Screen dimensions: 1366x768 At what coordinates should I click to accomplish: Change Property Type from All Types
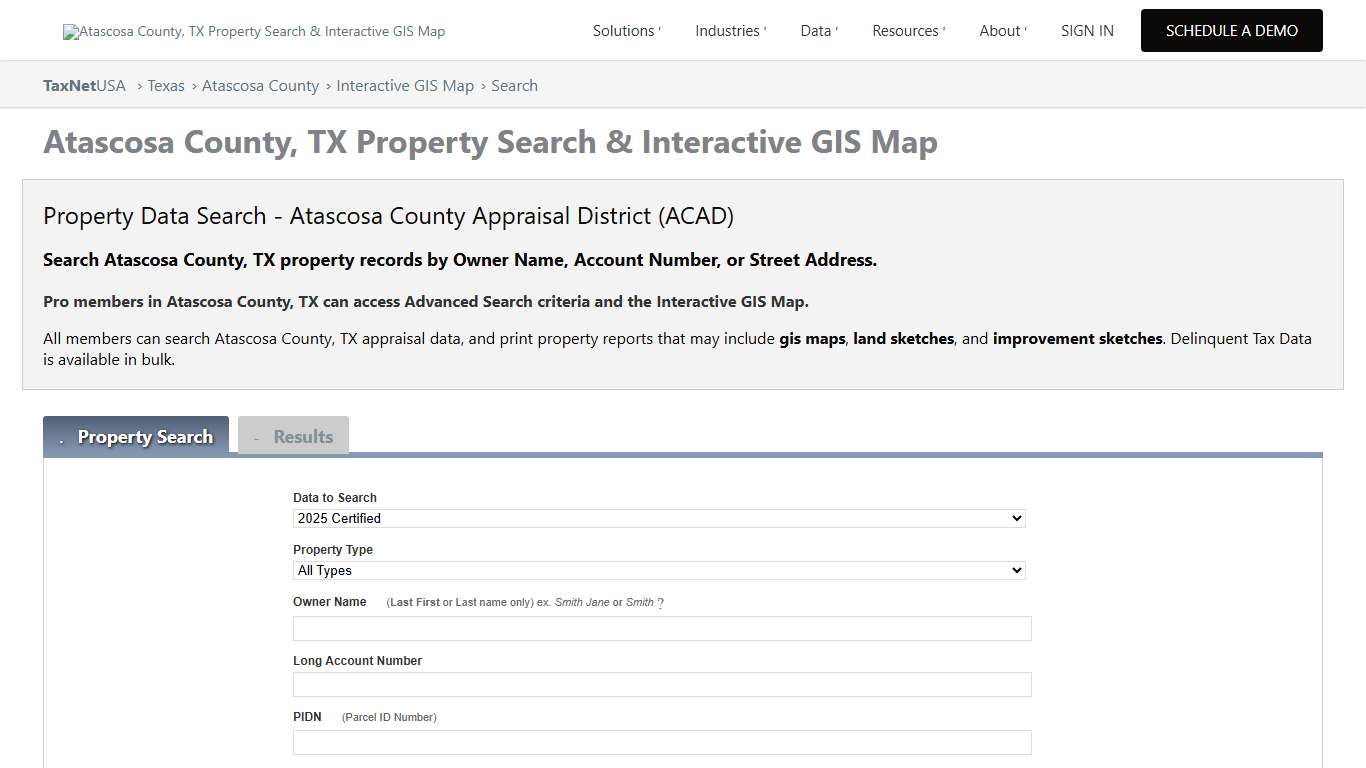coord(659,570)
